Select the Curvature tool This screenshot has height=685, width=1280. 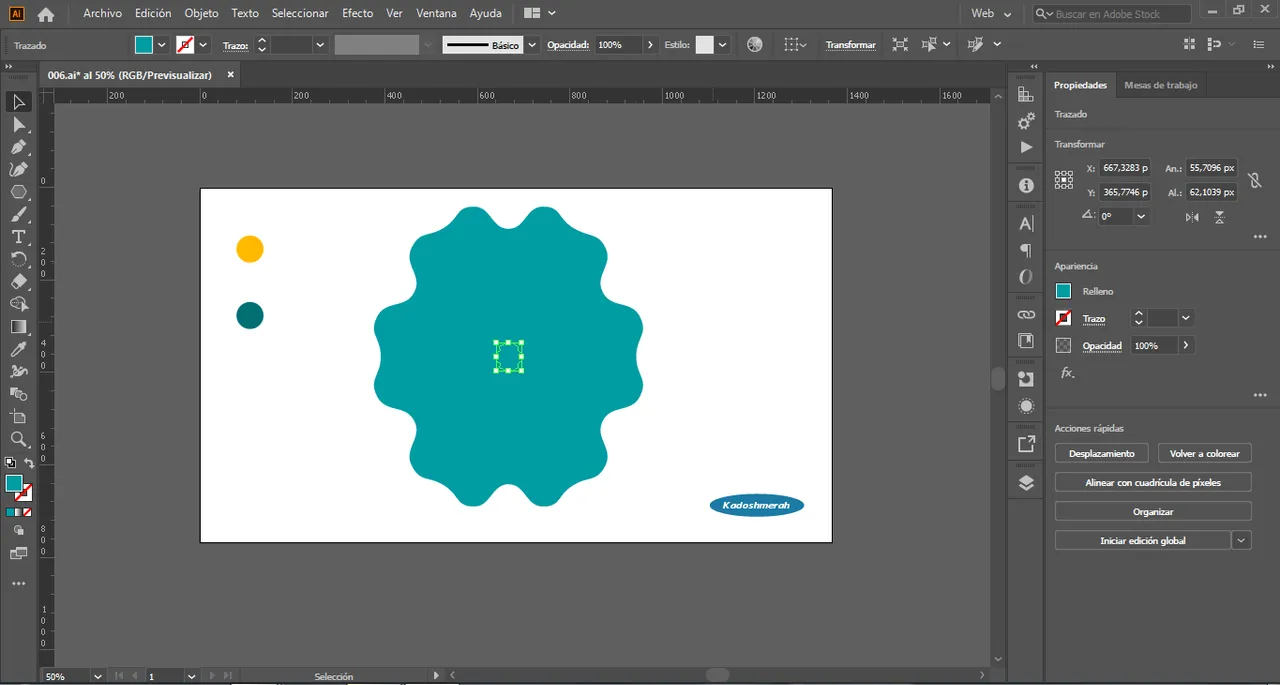coord(18,170)
